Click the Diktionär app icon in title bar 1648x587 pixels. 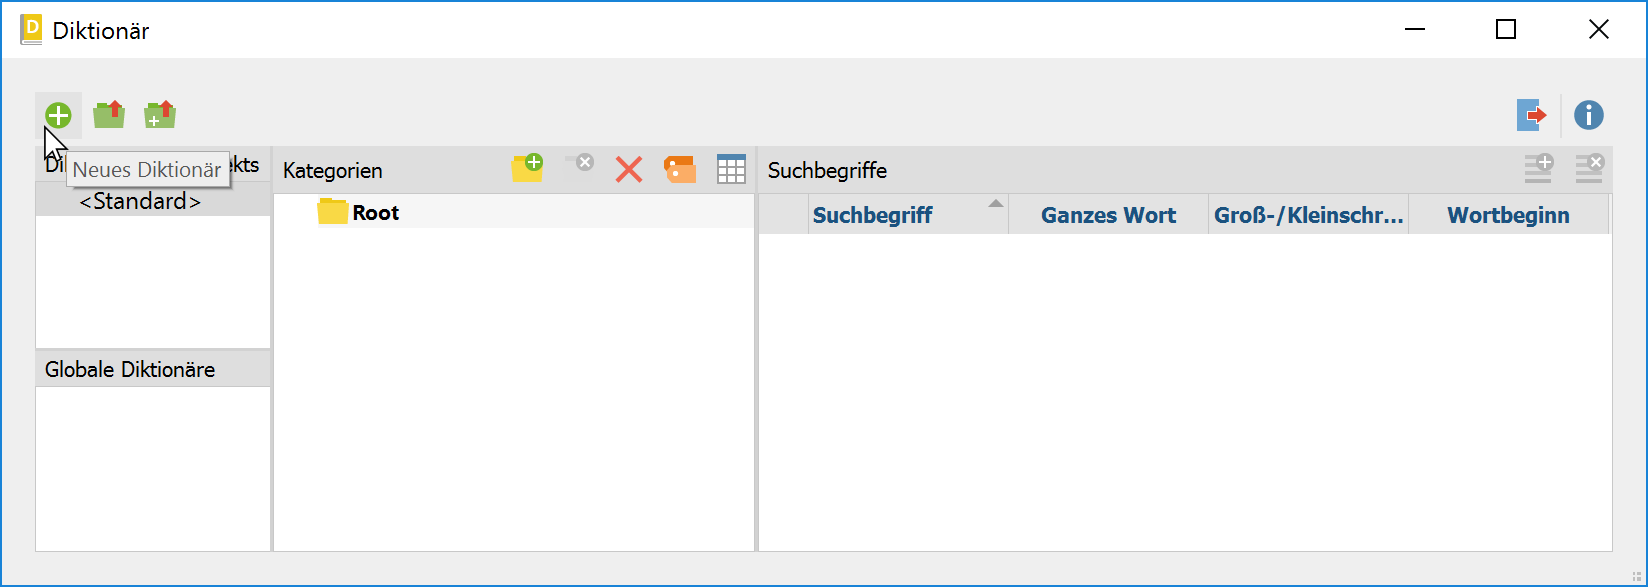pos(31,29)
